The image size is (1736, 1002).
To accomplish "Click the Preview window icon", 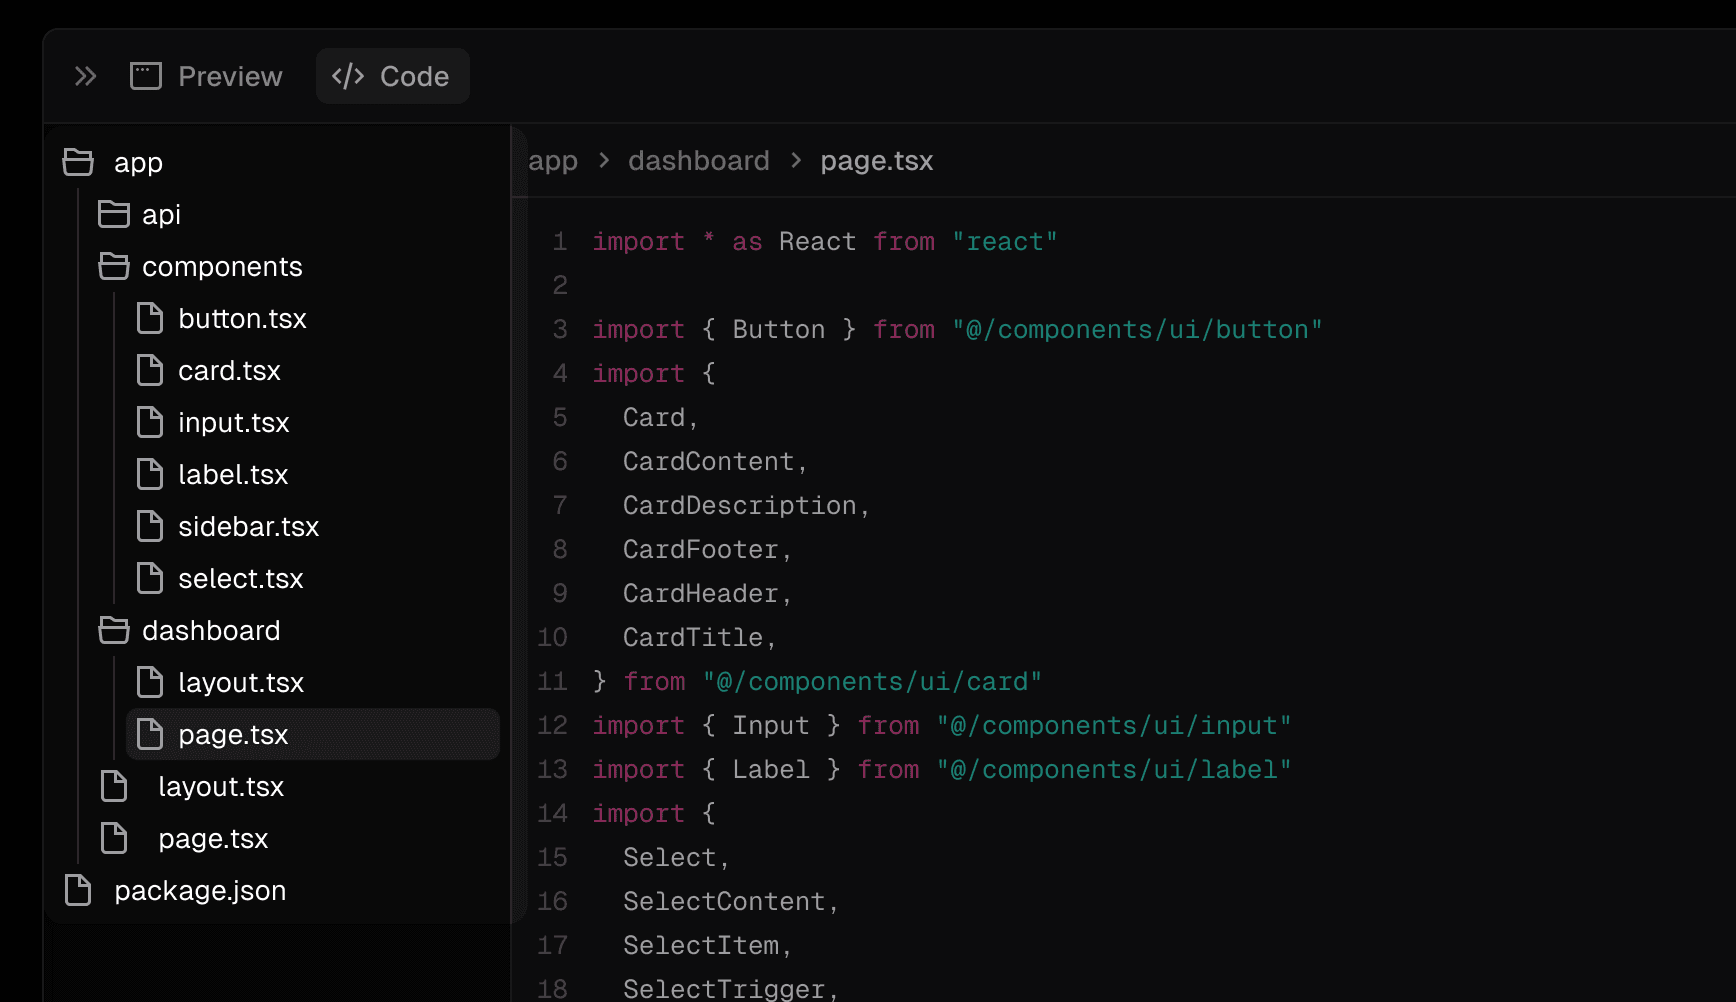I will tap(146, 76).
